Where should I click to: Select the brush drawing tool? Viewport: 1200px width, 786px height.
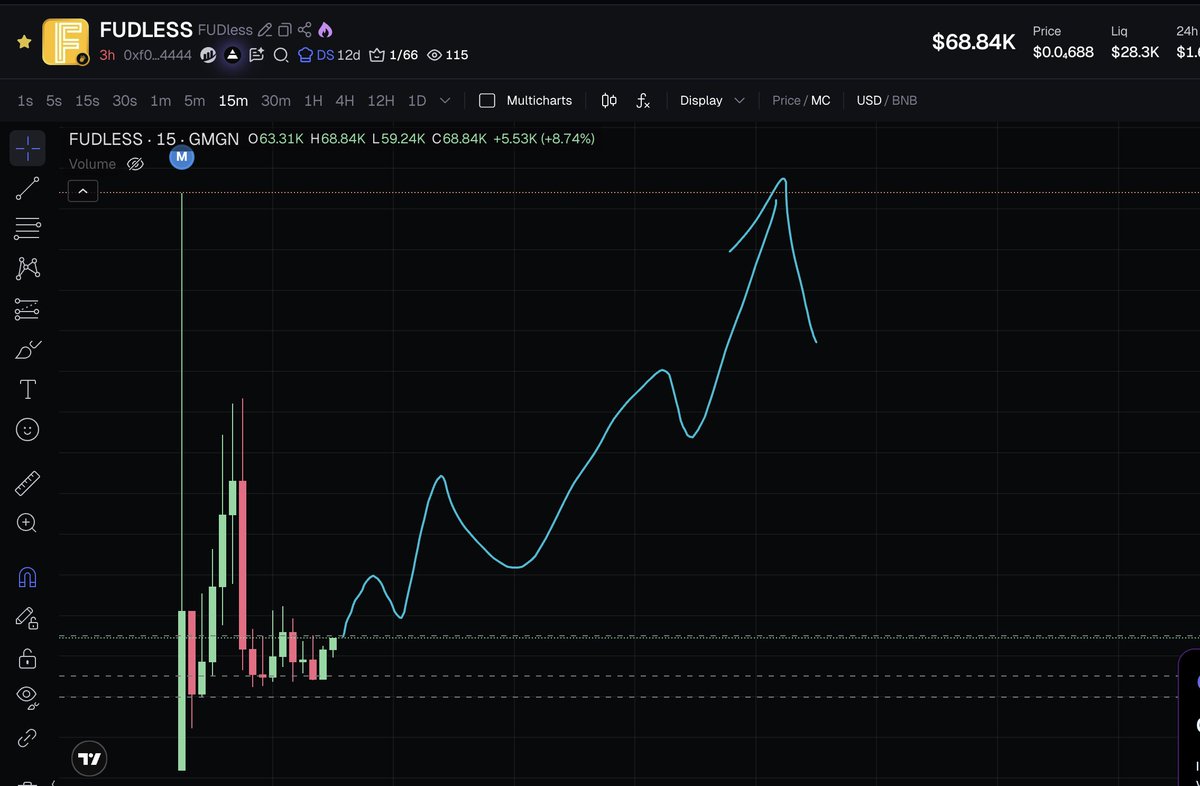pos(27,350)
